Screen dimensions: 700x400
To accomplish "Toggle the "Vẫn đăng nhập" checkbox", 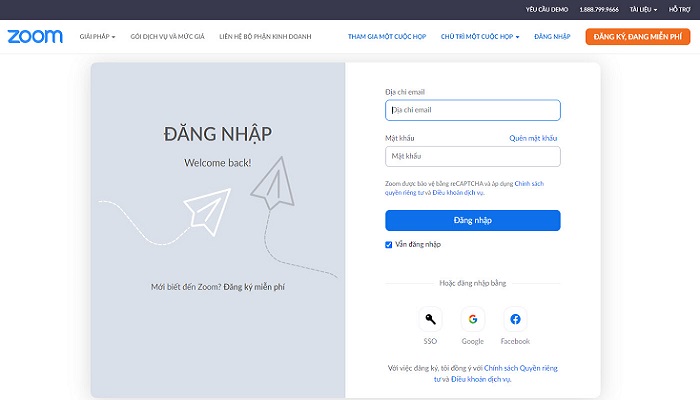I will pyautogui.click(x=388, y=245).
